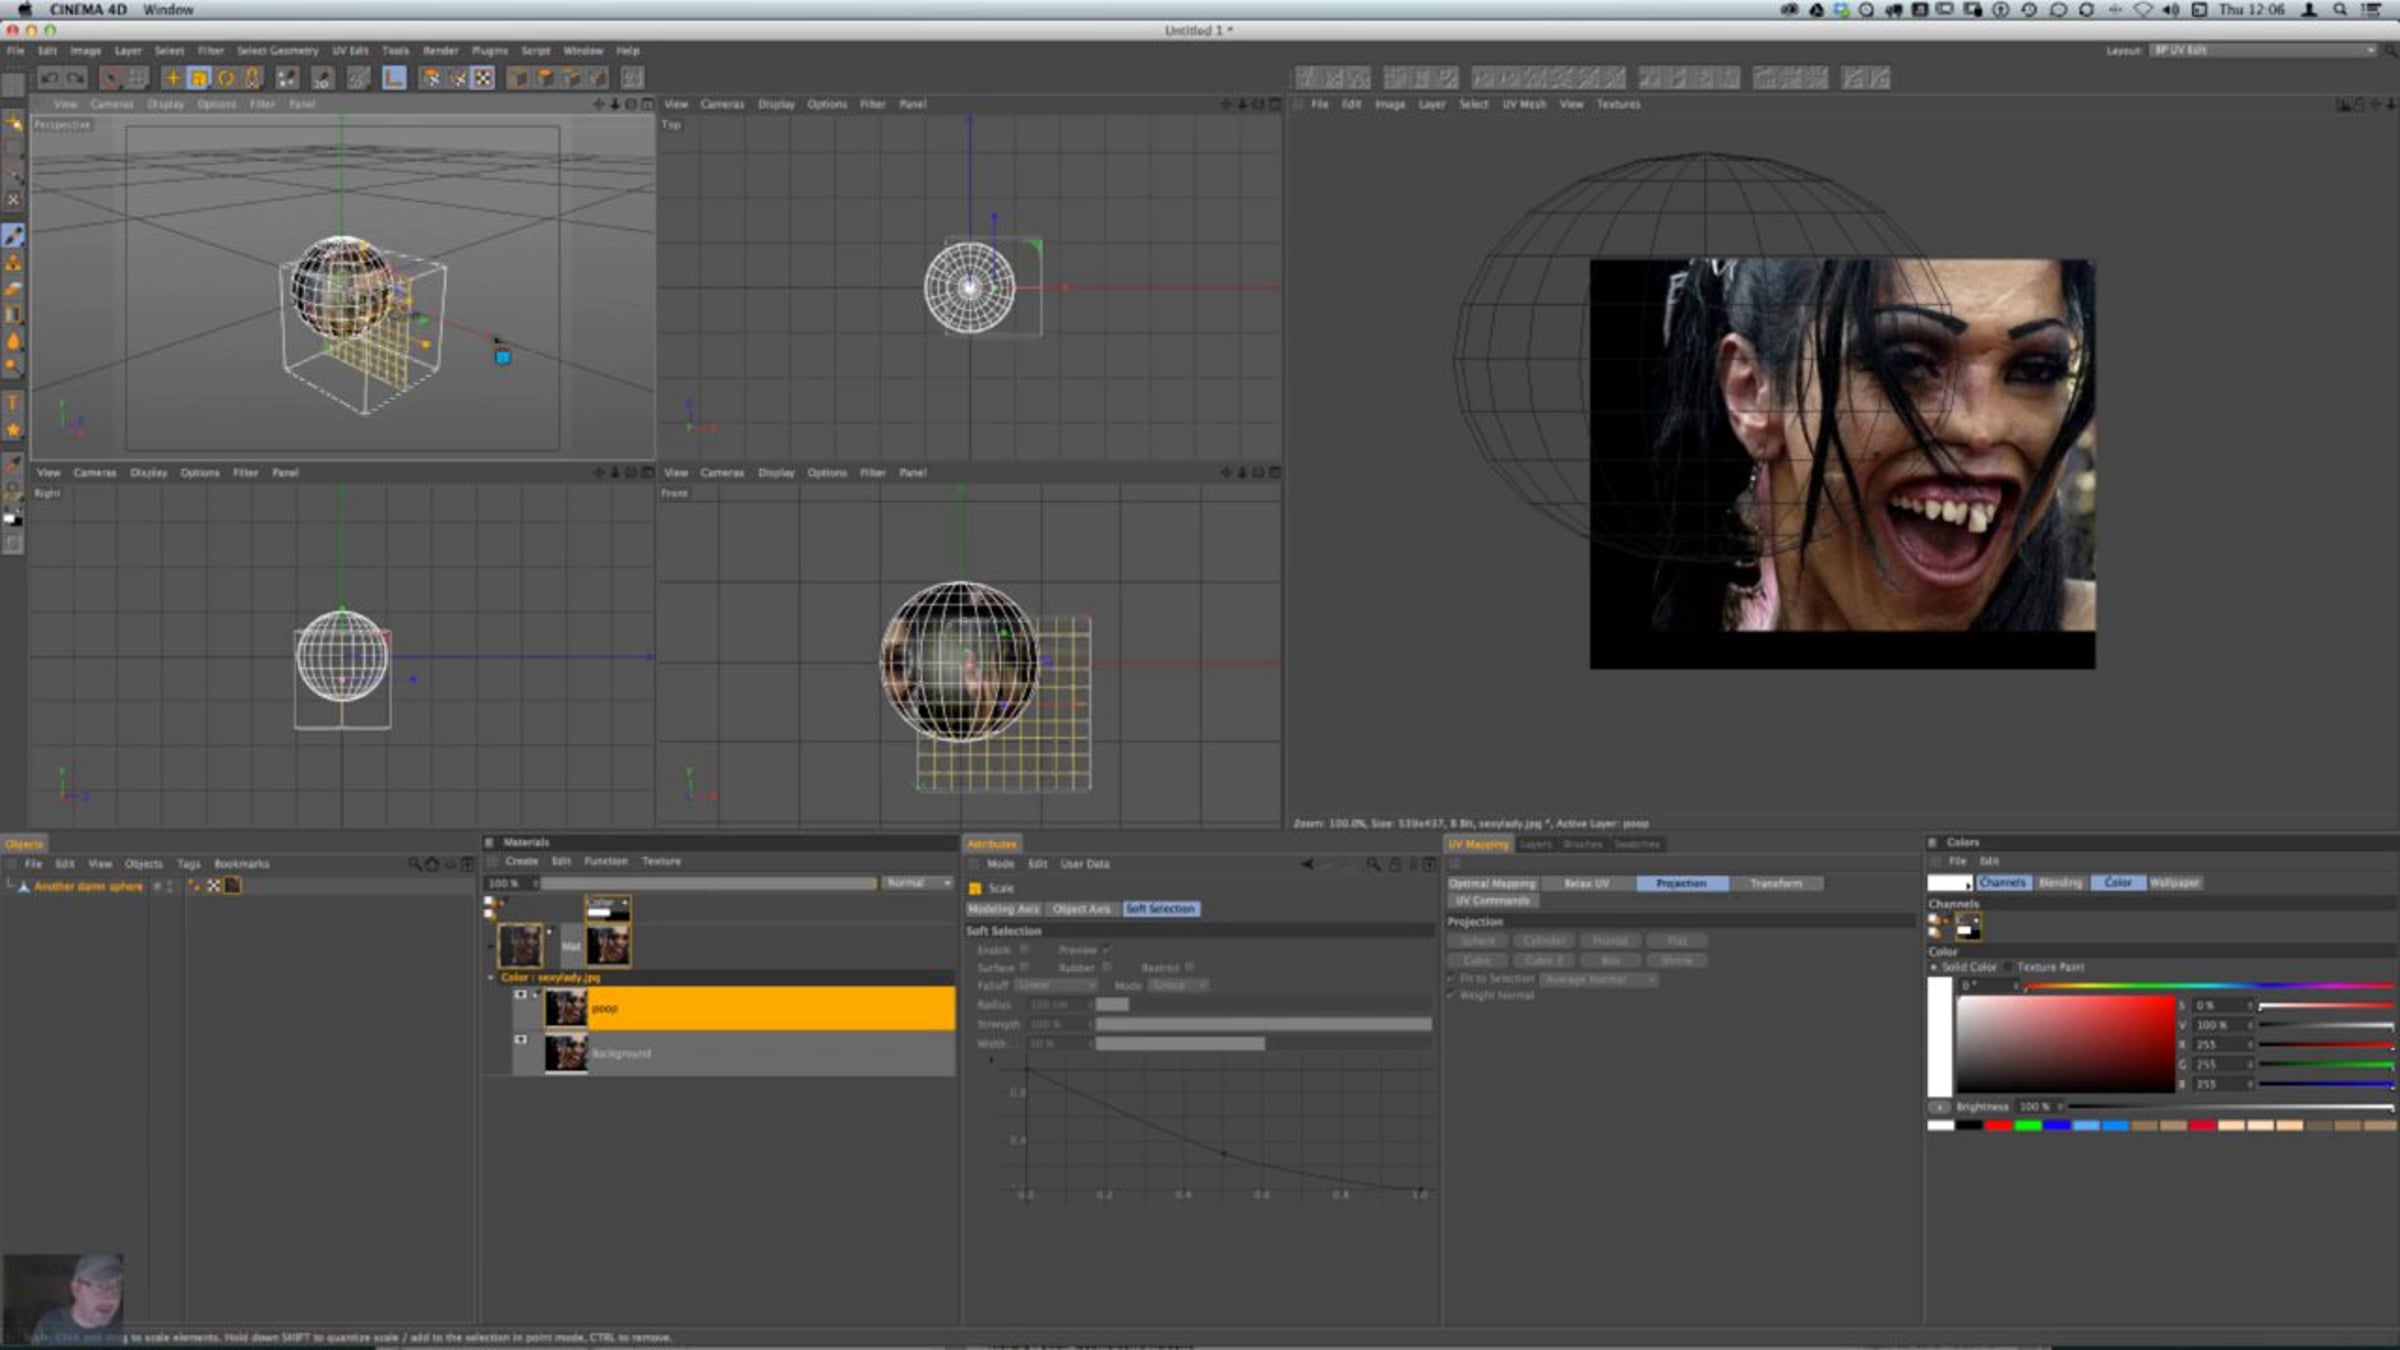The image size is (2400, 1350).
Task: Toggle the soft selection Enable checkbox
Action: [x=1024, y=950]
